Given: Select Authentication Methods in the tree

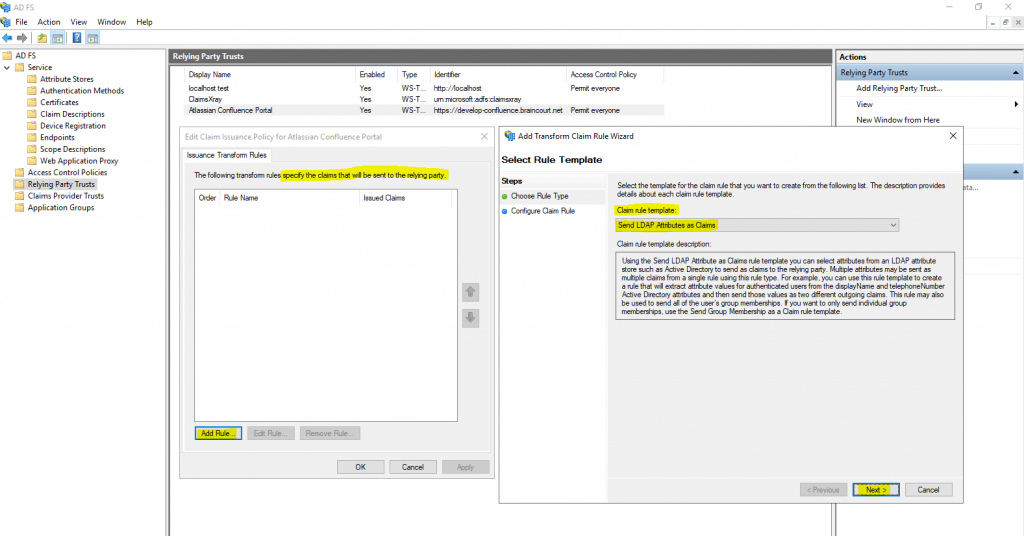Looking at the screenshot, I should 82,91.
